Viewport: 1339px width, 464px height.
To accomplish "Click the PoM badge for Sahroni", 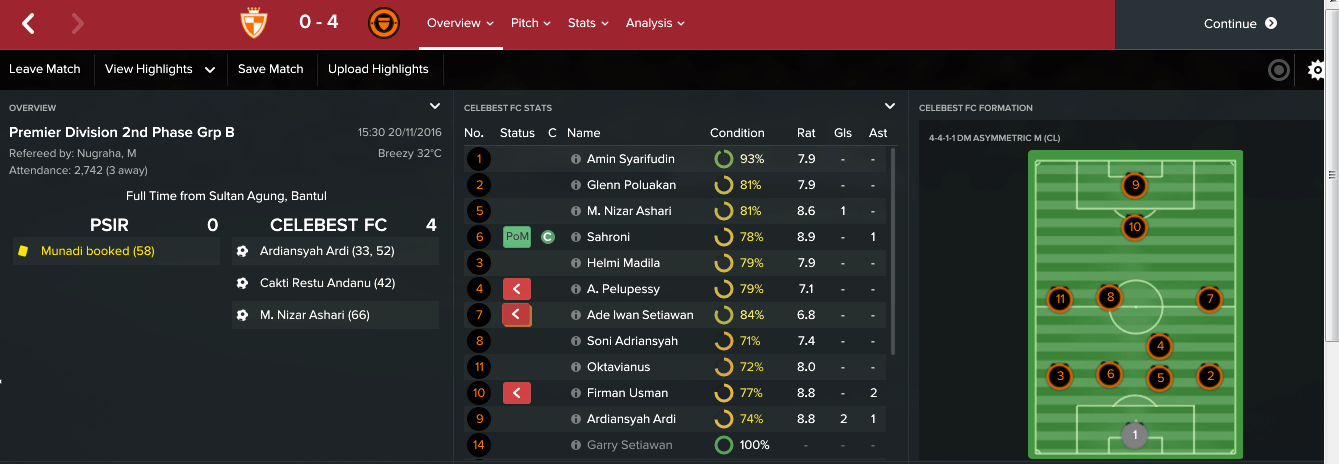I will [x=517, y=237].
